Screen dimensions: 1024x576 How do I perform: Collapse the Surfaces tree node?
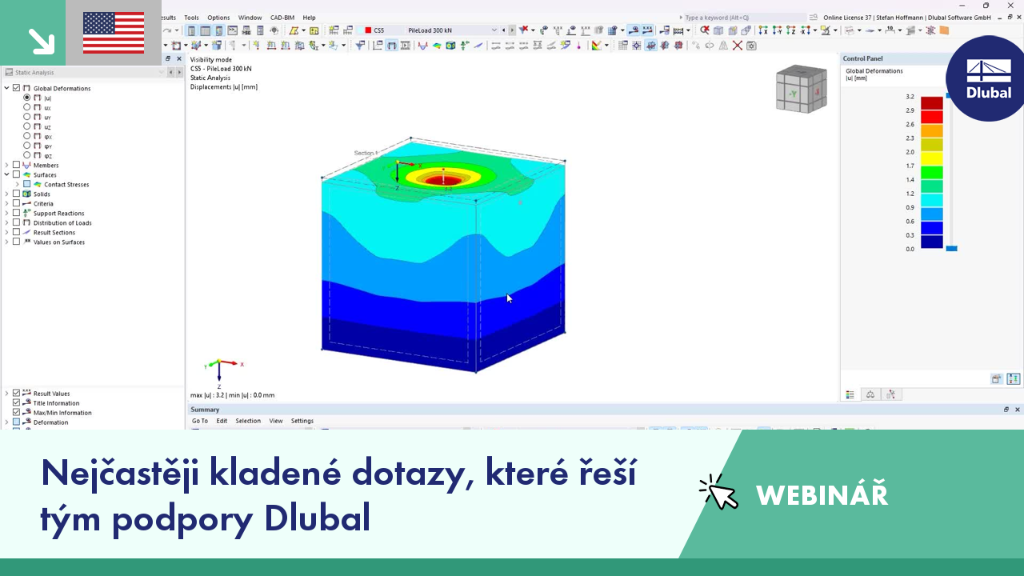7,175
